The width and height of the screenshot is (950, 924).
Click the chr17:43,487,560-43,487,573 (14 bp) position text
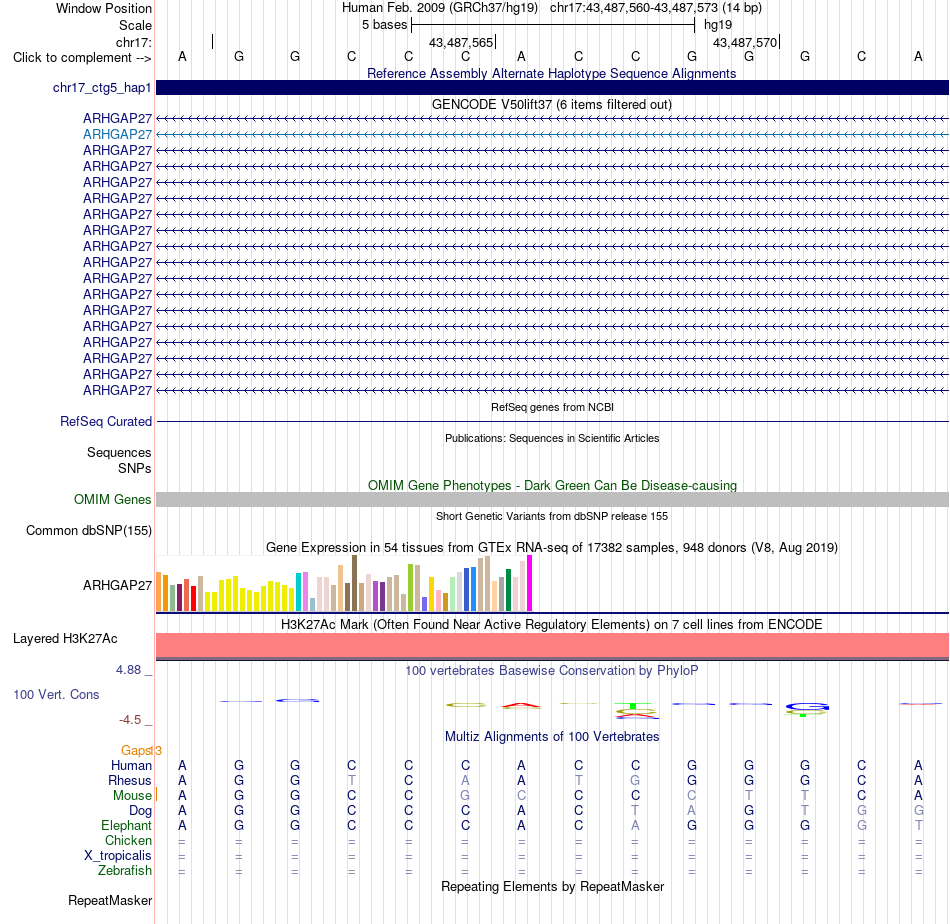pos(656,8)
